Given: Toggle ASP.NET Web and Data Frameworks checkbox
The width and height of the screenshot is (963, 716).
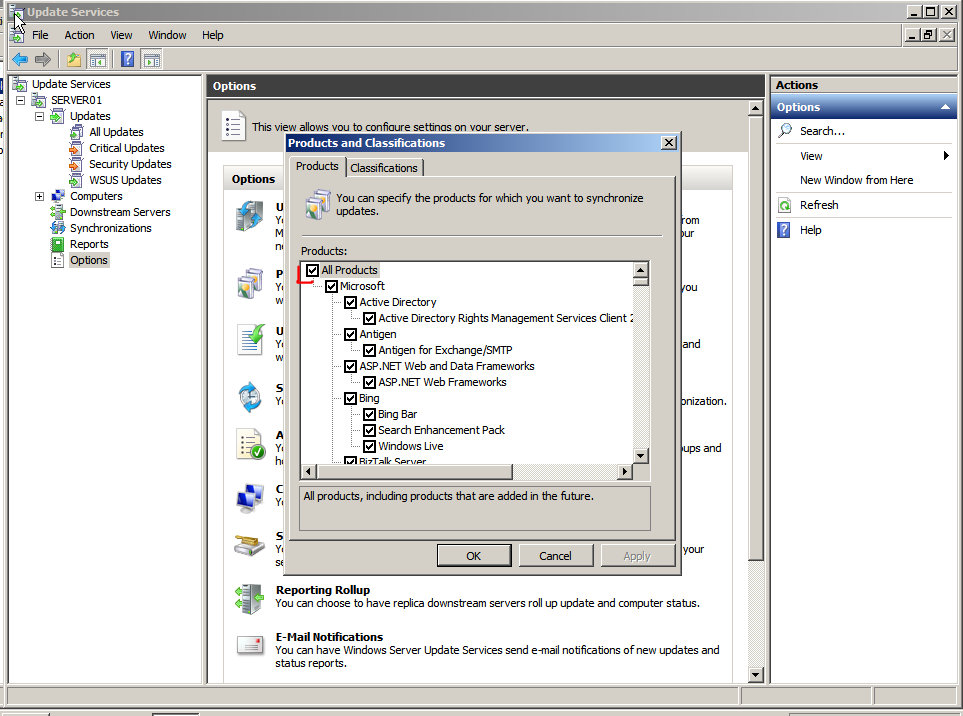Looking at the screenshot, I should coord(351,366).
